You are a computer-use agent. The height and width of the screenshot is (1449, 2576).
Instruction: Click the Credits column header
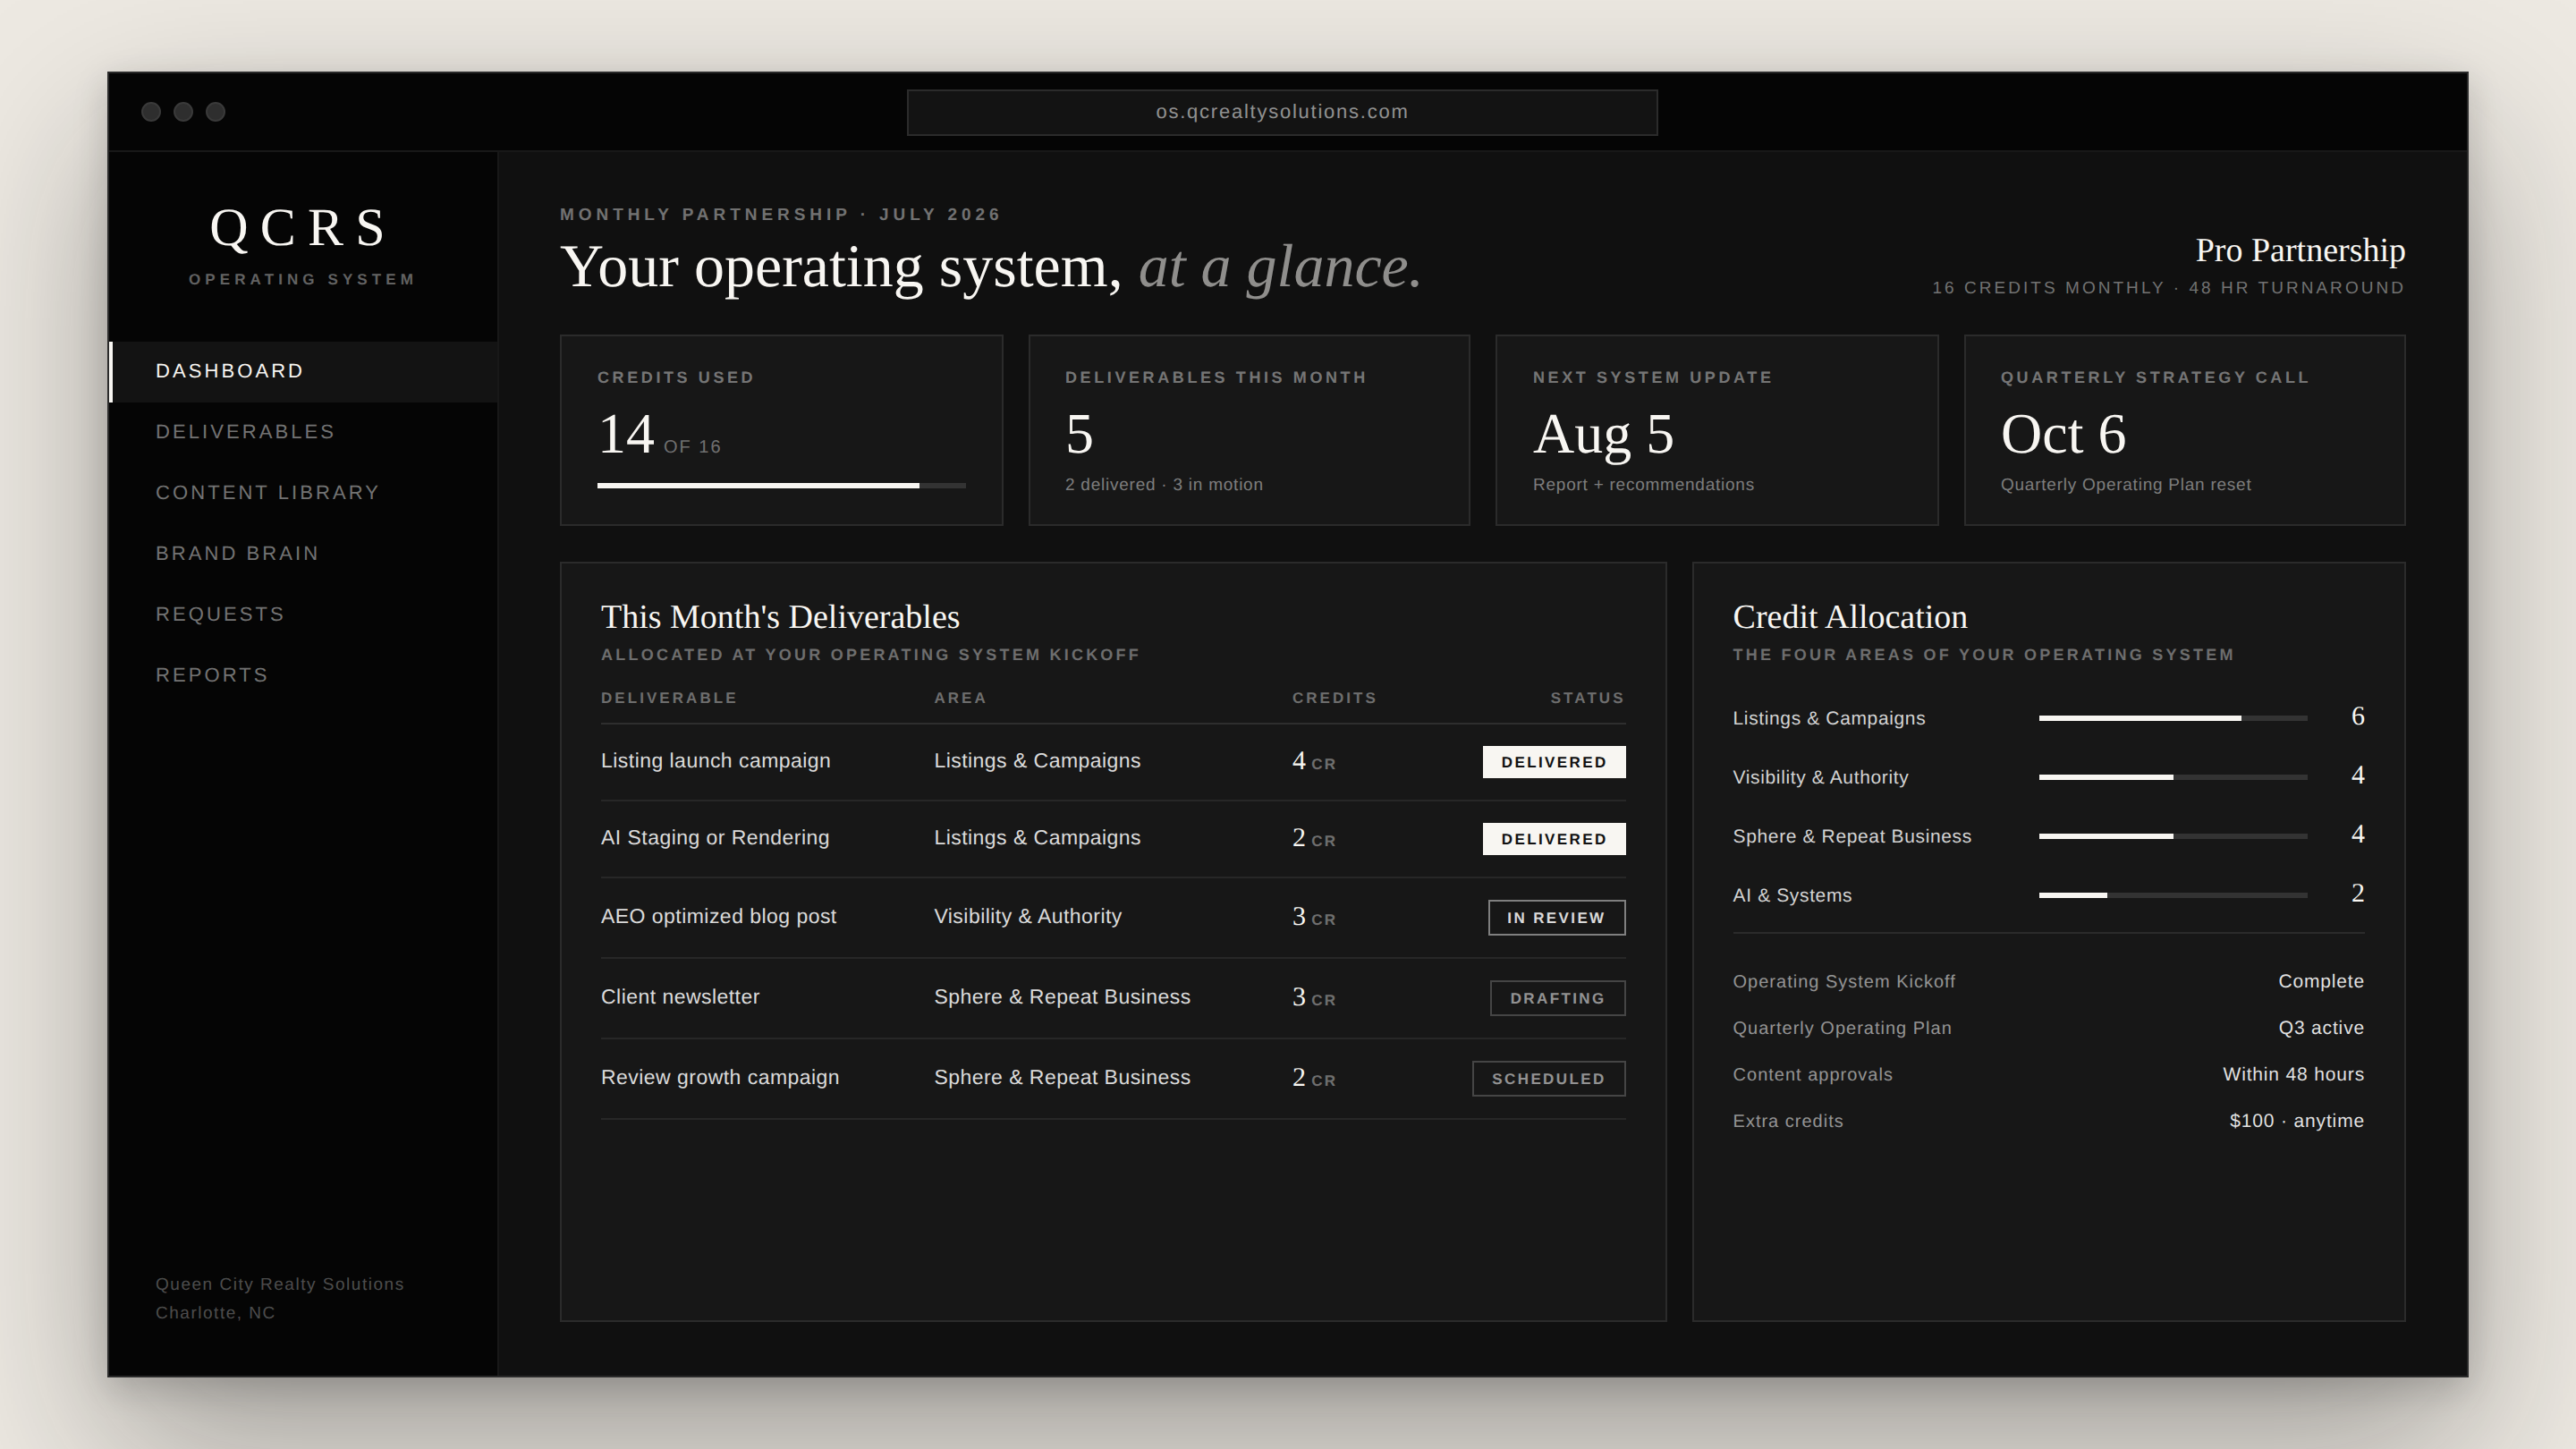tap(1334, 698)
